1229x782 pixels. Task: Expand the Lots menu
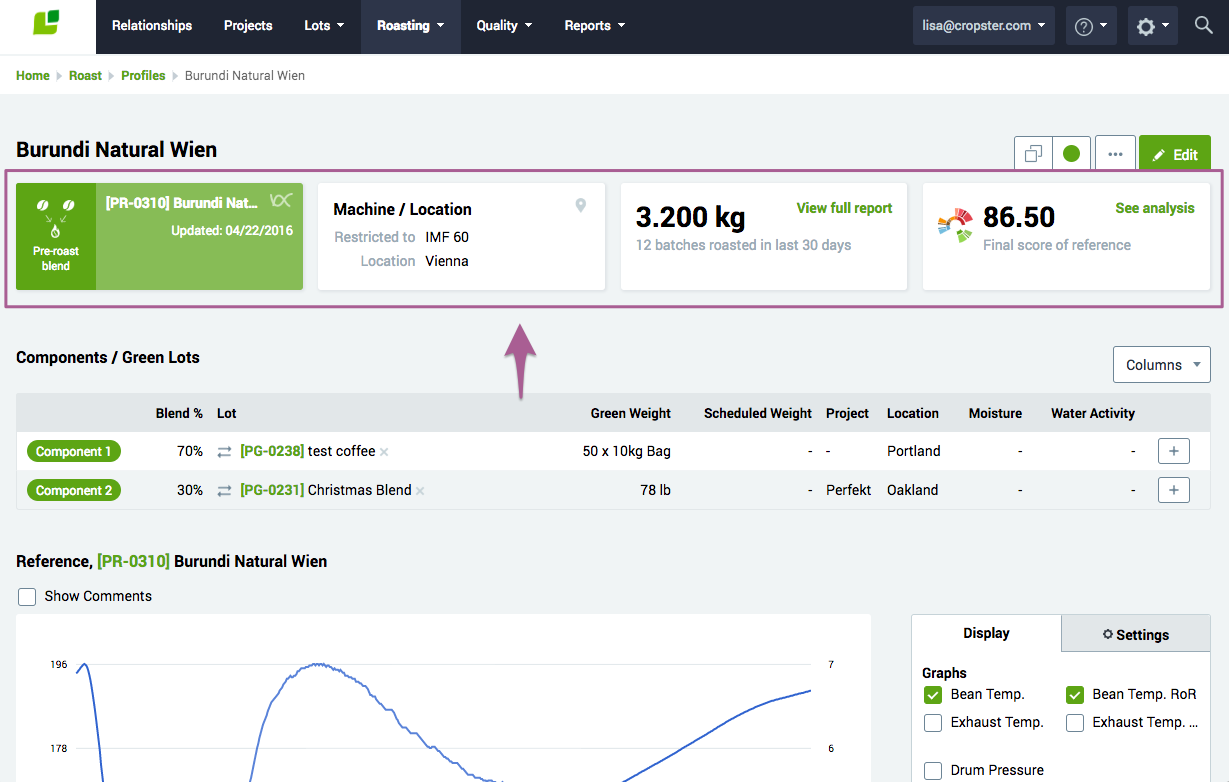coord(324,26)
